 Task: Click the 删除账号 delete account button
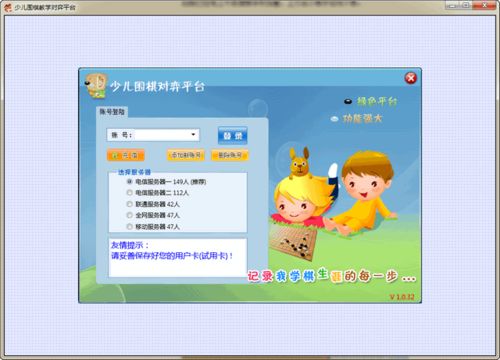[230, 155]
